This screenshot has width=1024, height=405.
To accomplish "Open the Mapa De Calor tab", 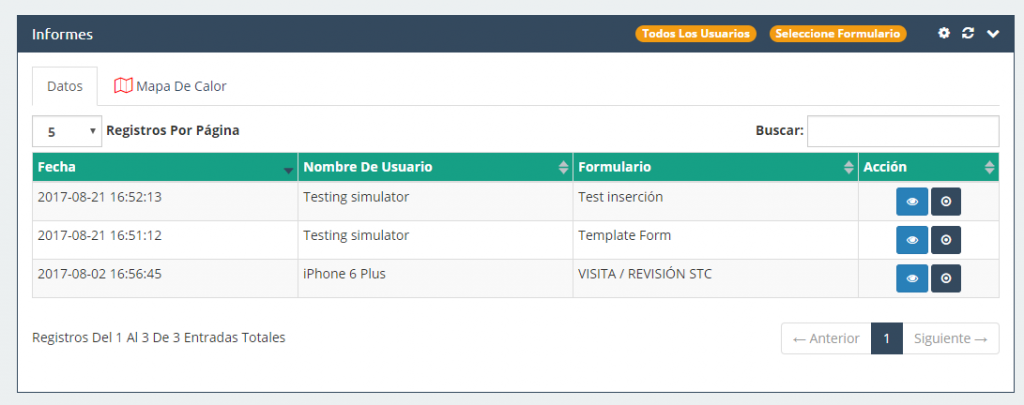I will tap(170, 86).
